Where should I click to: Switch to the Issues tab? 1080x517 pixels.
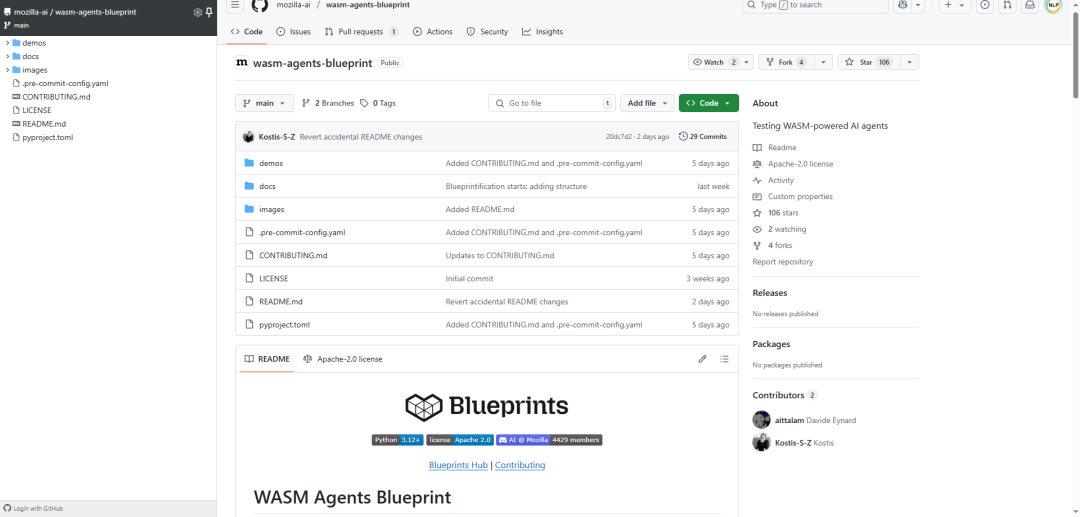pos(293,32)
